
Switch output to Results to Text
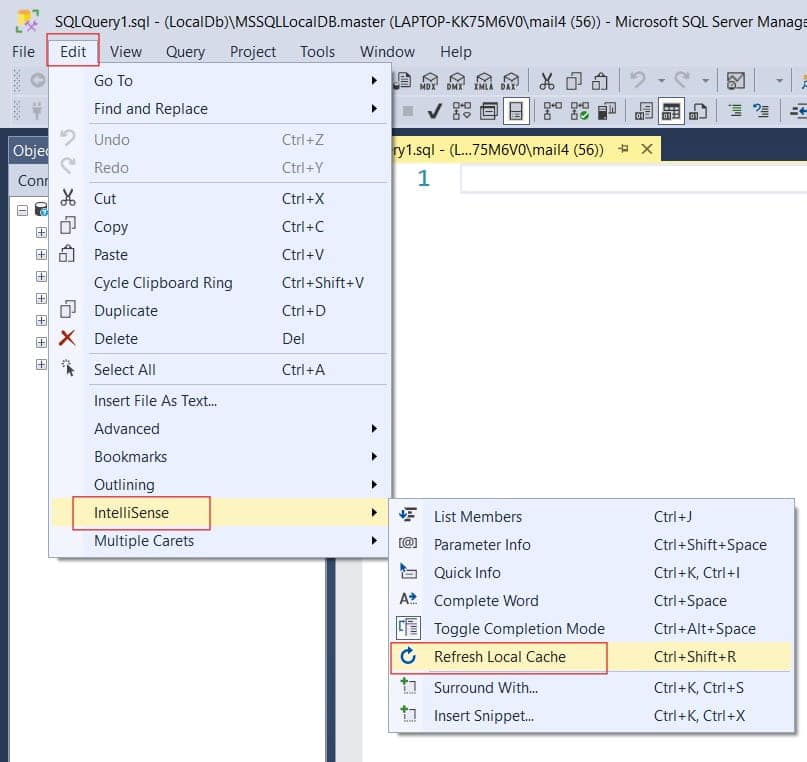click(644, 111)
